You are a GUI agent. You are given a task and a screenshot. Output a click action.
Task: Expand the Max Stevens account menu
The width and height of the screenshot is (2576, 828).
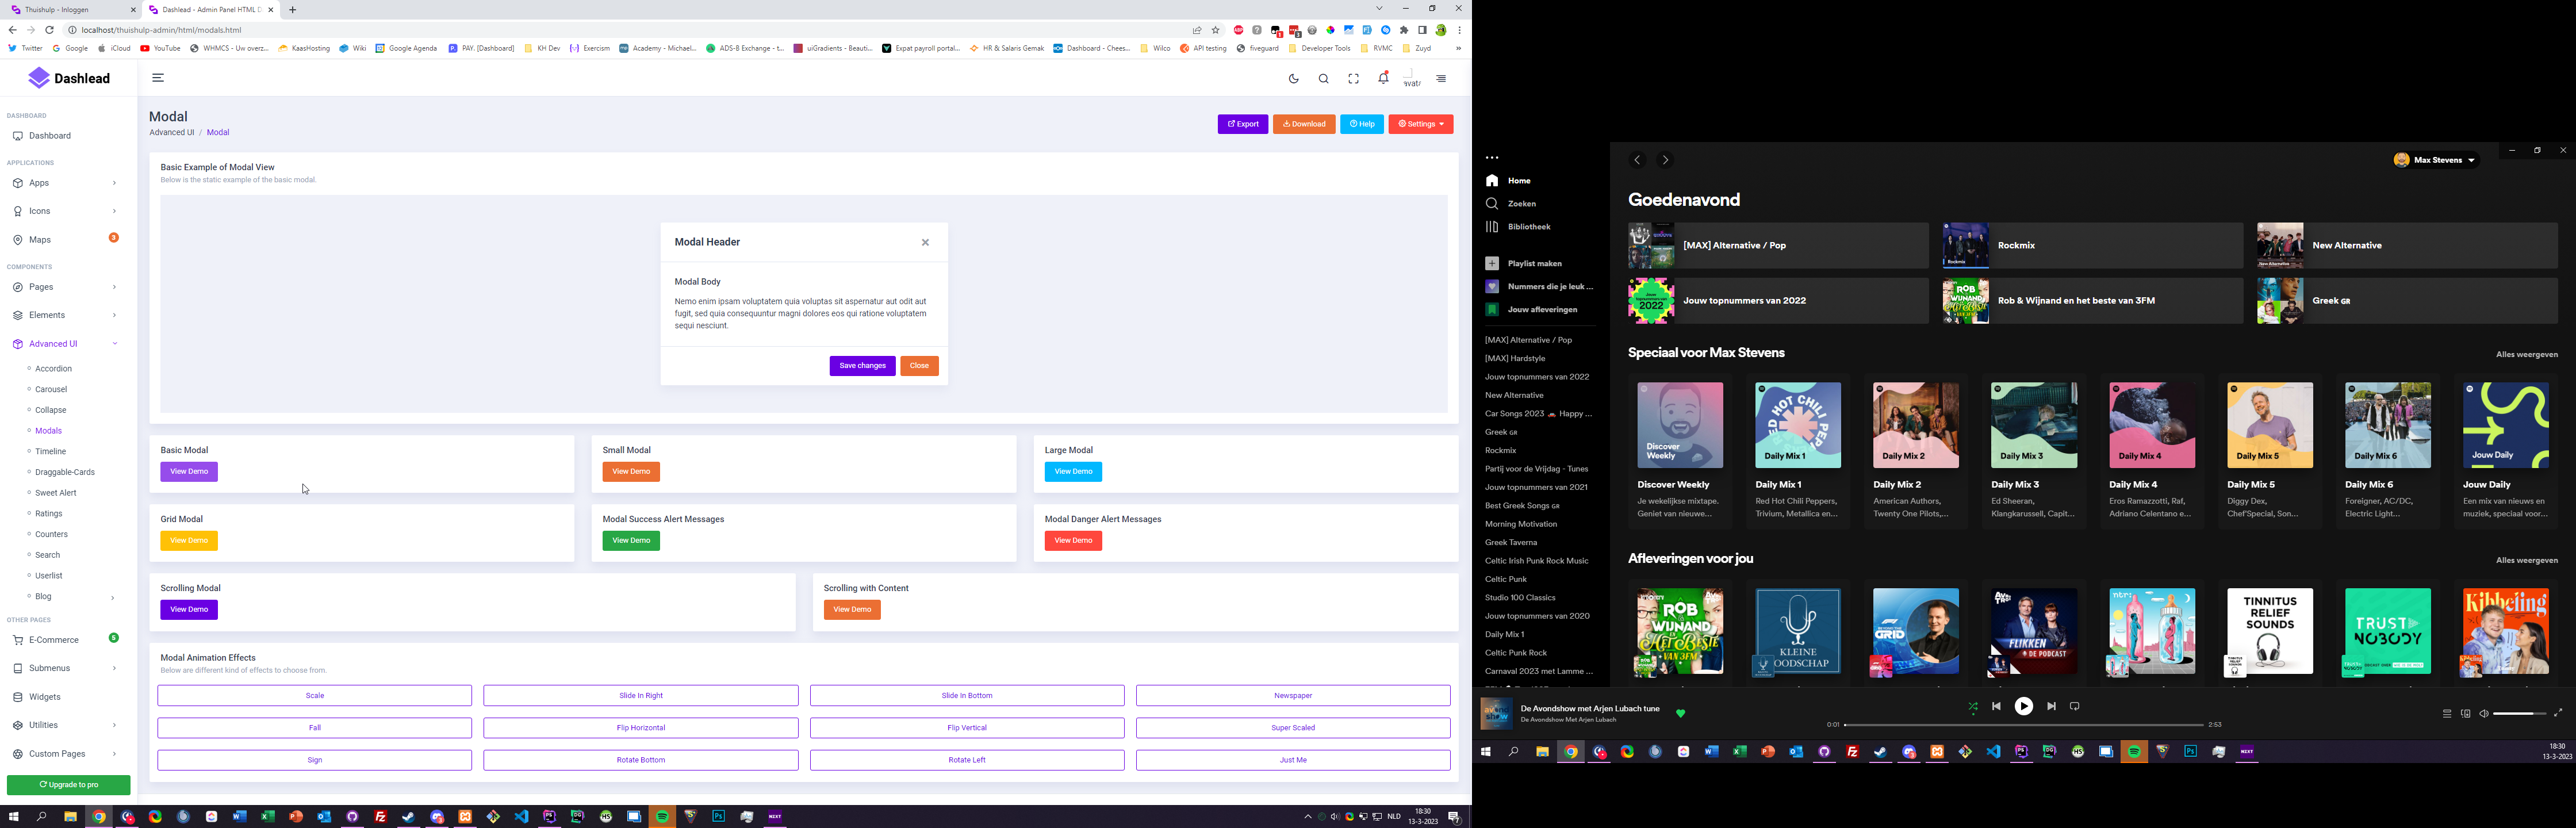click(x=2435, y=160)
